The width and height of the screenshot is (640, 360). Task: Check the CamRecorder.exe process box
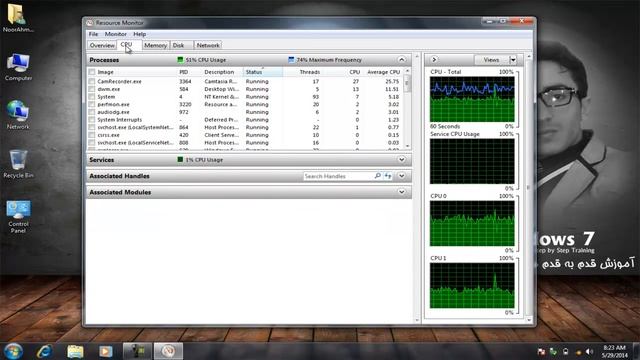coord(92,81)
